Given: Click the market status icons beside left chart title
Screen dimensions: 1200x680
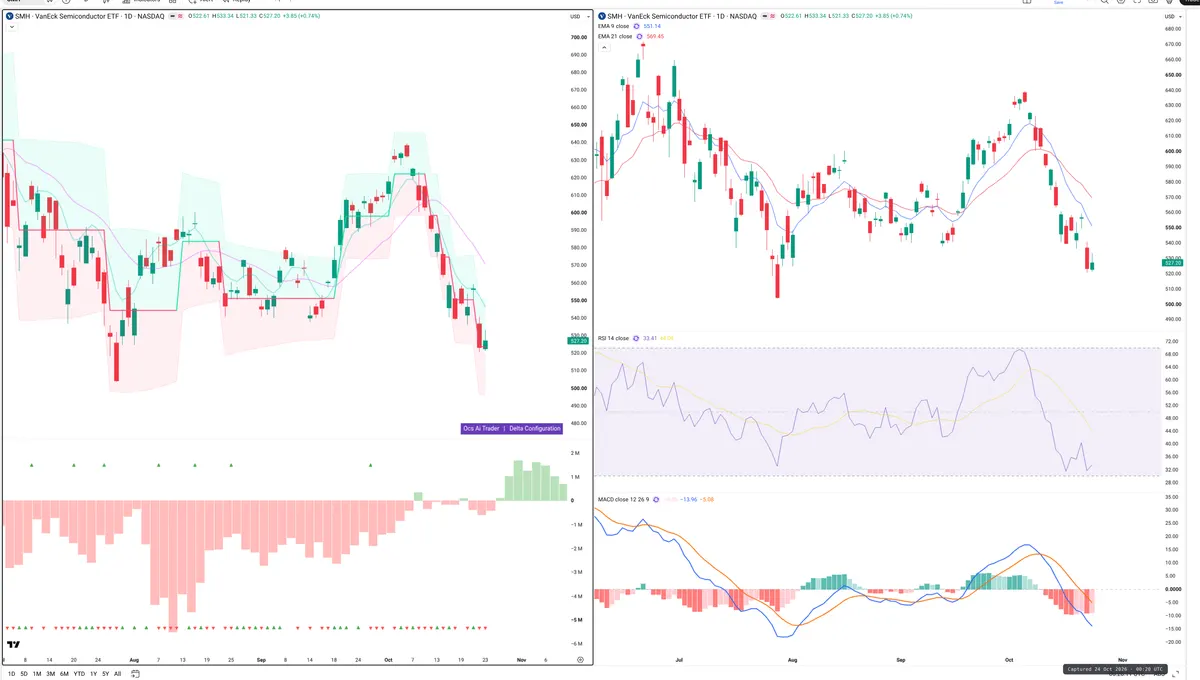Looking at the screenshot, I should click(176, 16).
